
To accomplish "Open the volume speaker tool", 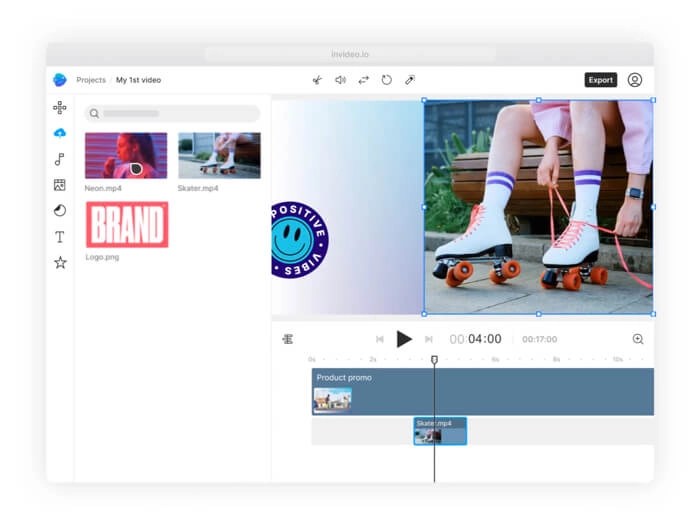I will point(340,80).
